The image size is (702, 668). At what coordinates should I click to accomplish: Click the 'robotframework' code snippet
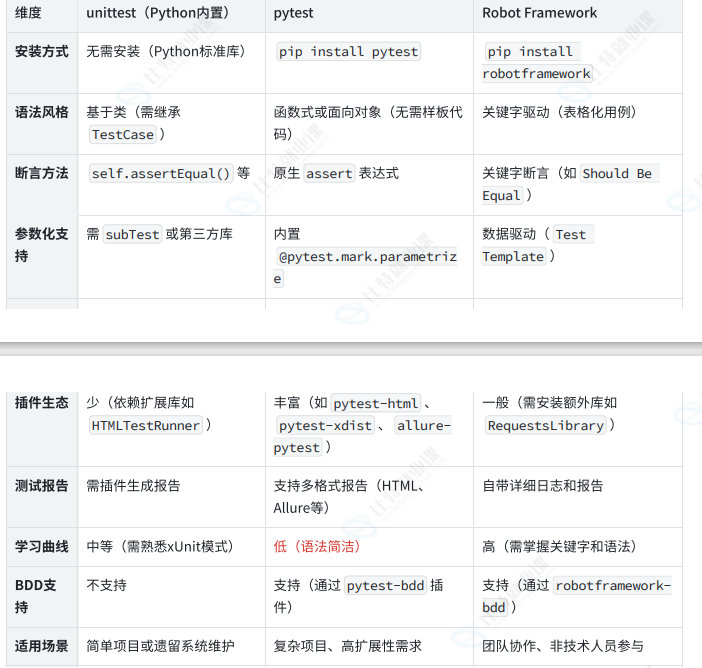point(537,73)
